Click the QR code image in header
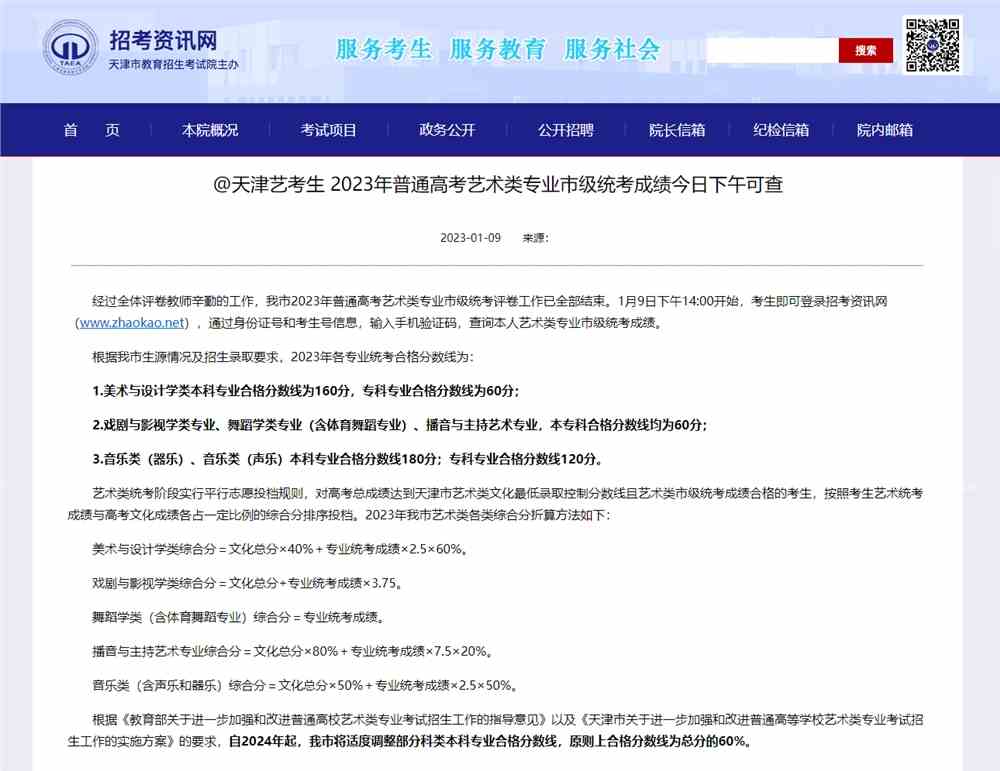The image size is (1000, 771). point(932,45)
